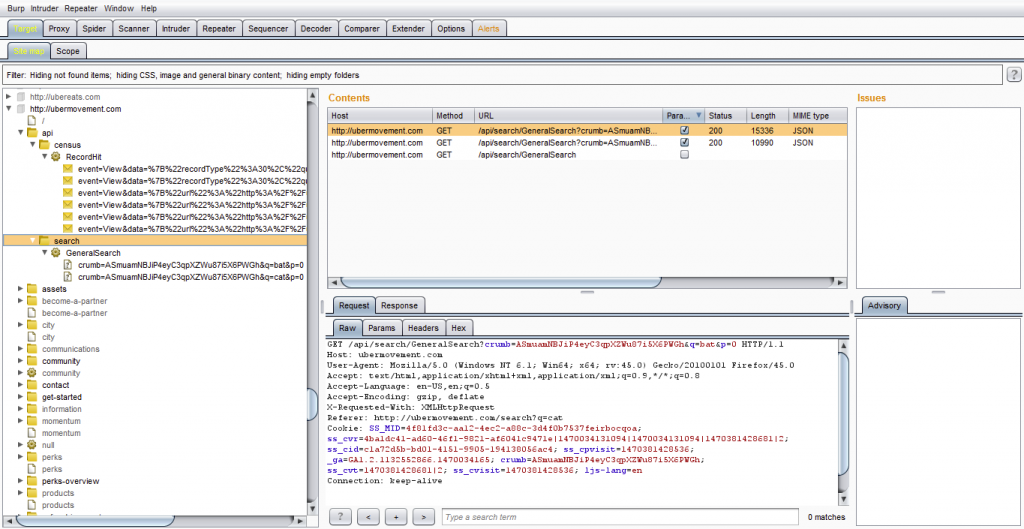This screenshot has width=1024, height=529.
Task: Click the Params column sort arrow
Action: pyautogui.click(x=698, y=116)
